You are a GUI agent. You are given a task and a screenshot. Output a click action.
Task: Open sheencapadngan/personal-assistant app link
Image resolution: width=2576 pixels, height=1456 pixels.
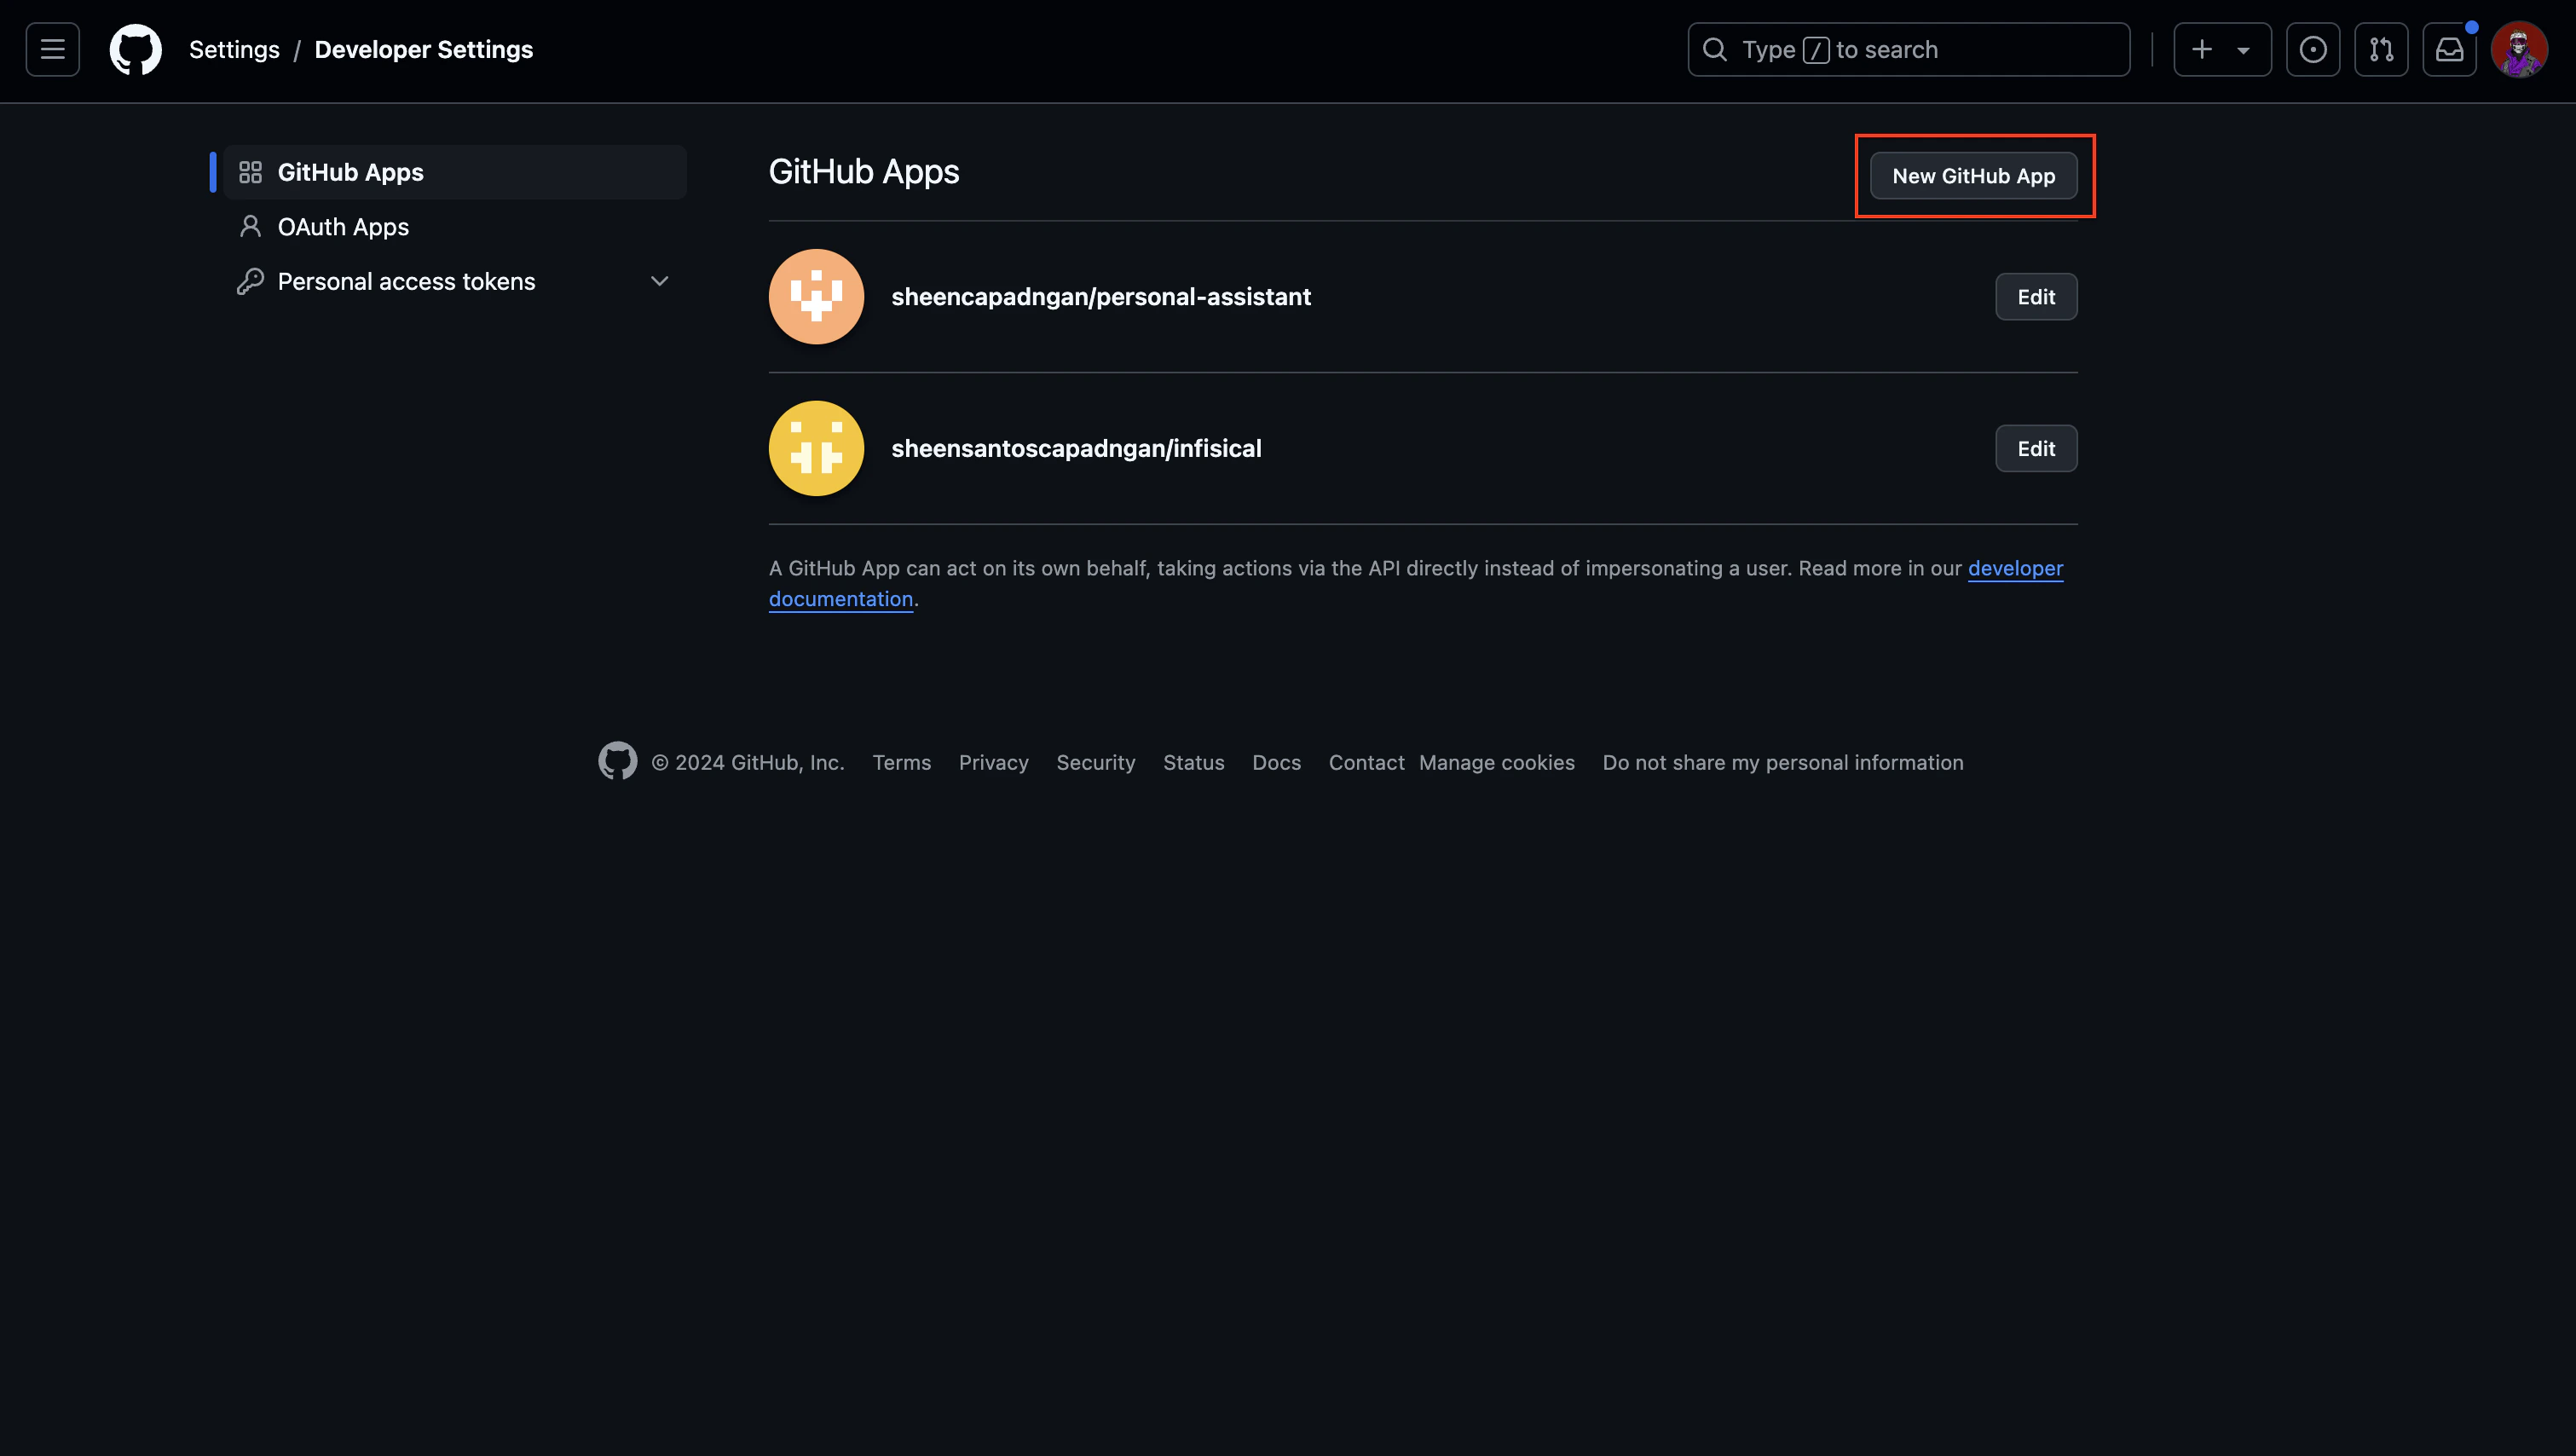click(1101, 297)
